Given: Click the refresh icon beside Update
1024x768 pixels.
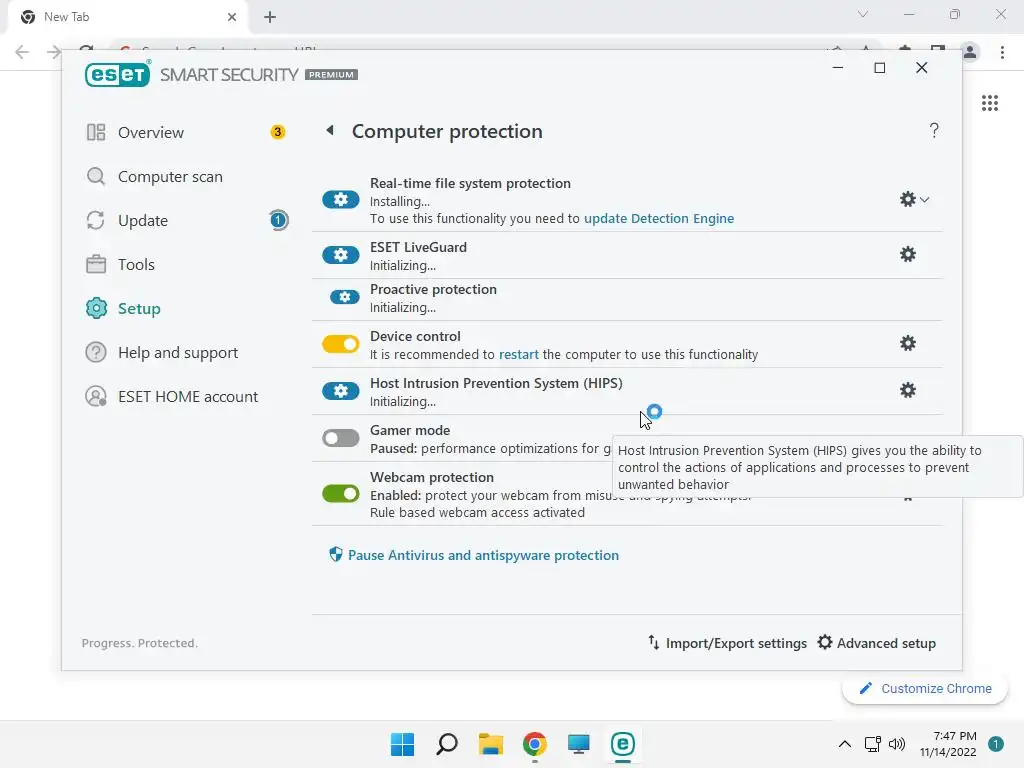Looking at the screenshot, I should (x=96, y=221).
